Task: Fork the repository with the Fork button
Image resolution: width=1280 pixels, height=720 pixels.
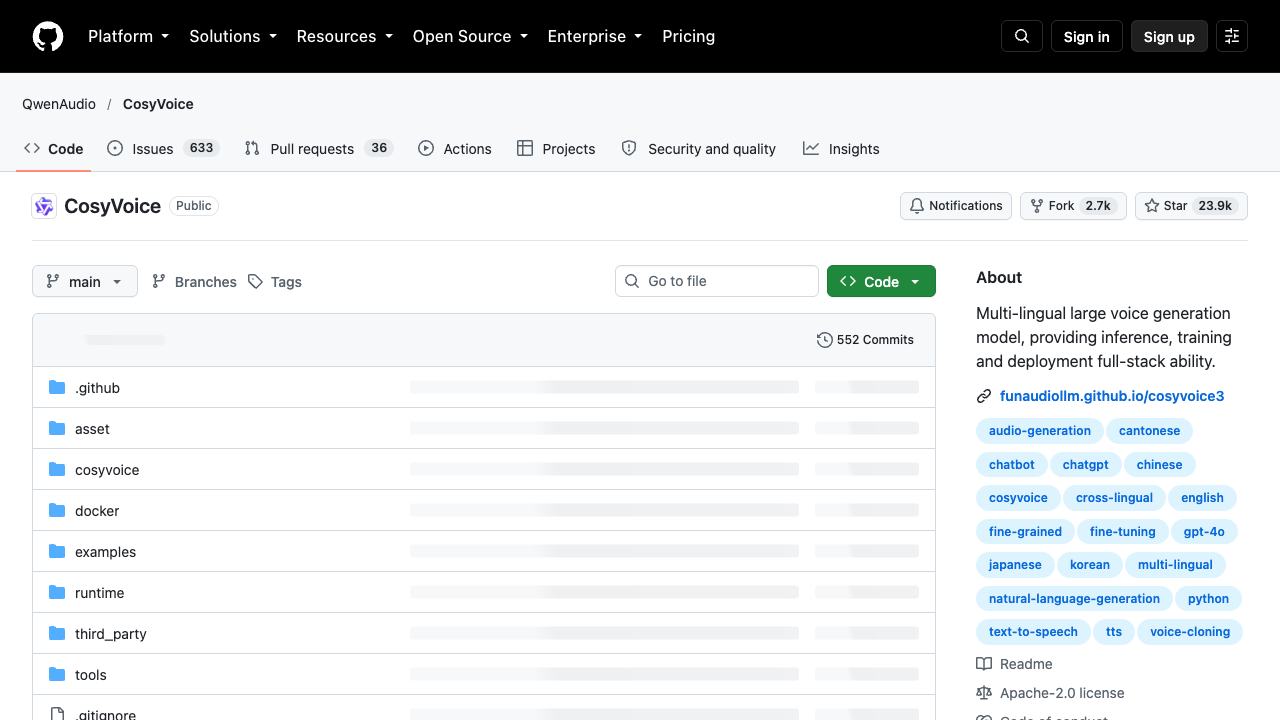Action: pos(1073,206)
